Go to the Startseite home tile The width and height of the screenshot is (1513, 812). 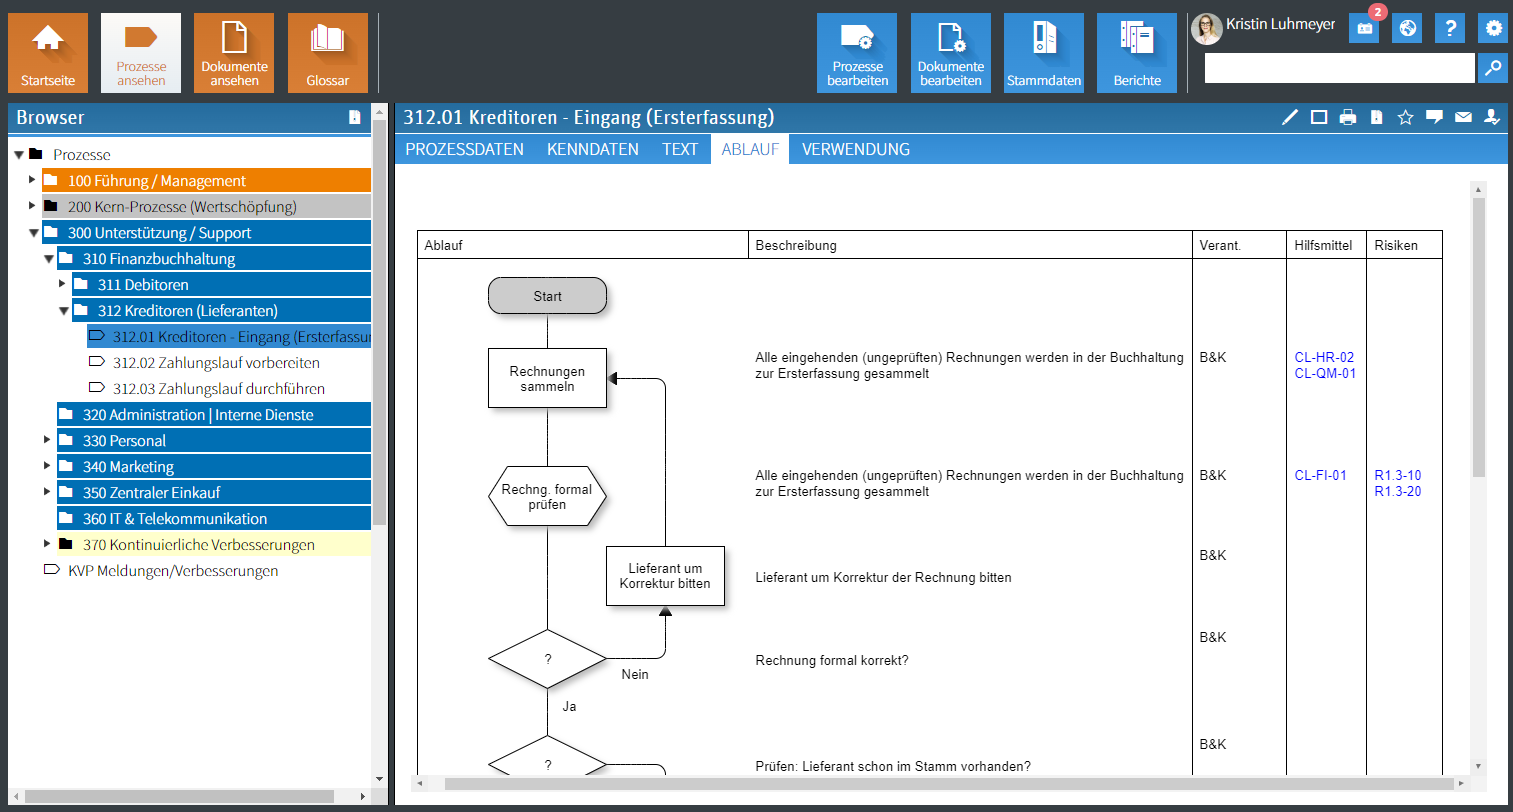pos(48,53)
